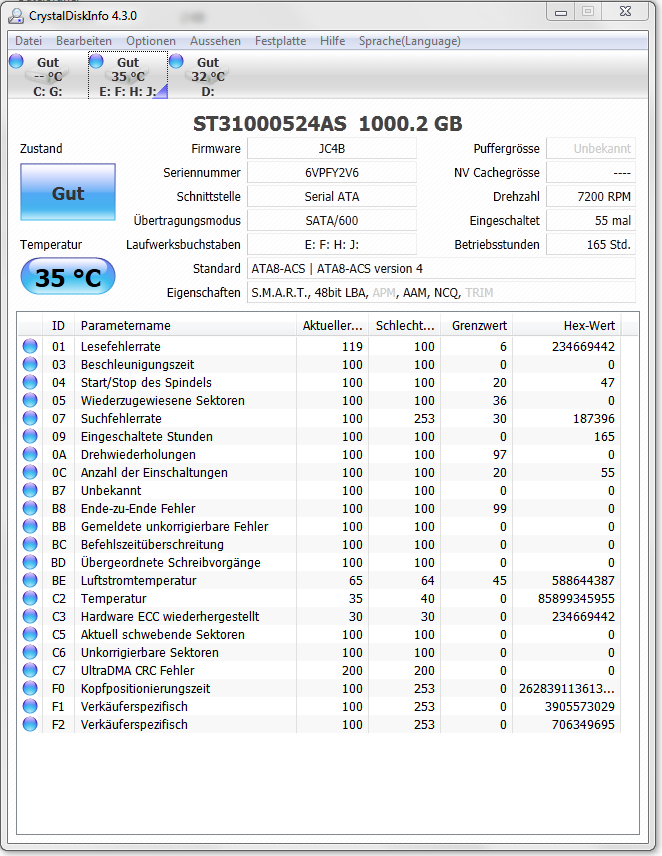Click the Drehzahl field 7200 RPM
Screen dimensions: 662x856
pyautogui.click(x=591, y=197)
